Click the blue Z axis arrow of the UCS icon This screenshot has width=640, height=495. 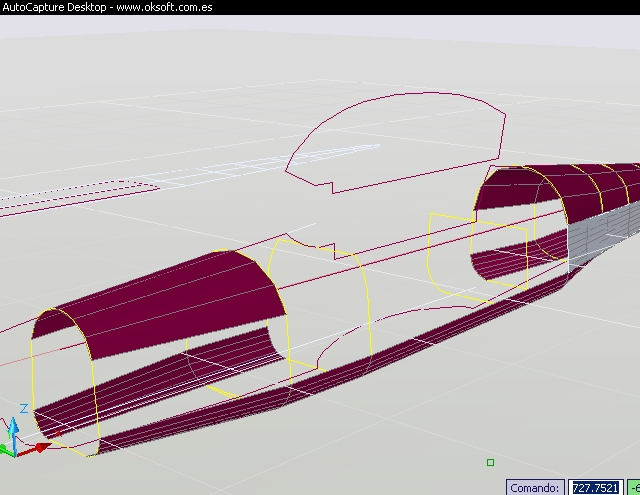point(12,427)
